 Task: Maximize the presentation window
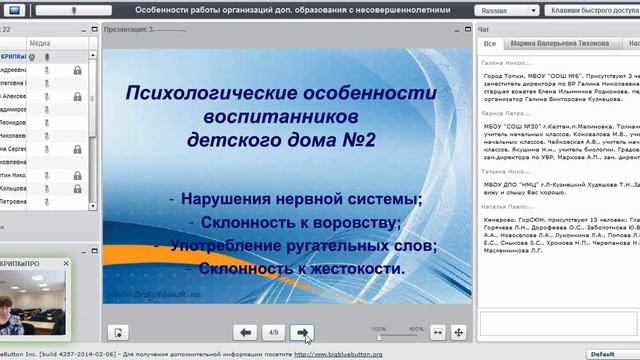(468, 29)
